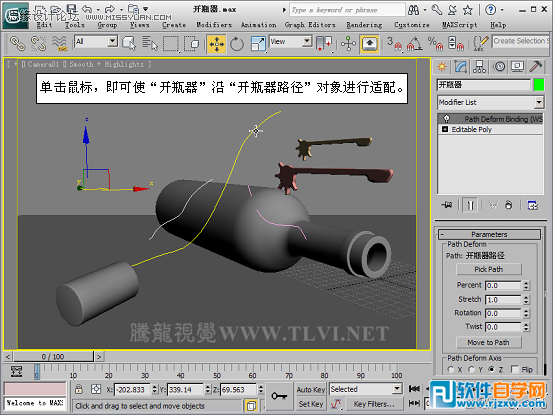Toggle Percent Snap

click(x=436, y=44)
